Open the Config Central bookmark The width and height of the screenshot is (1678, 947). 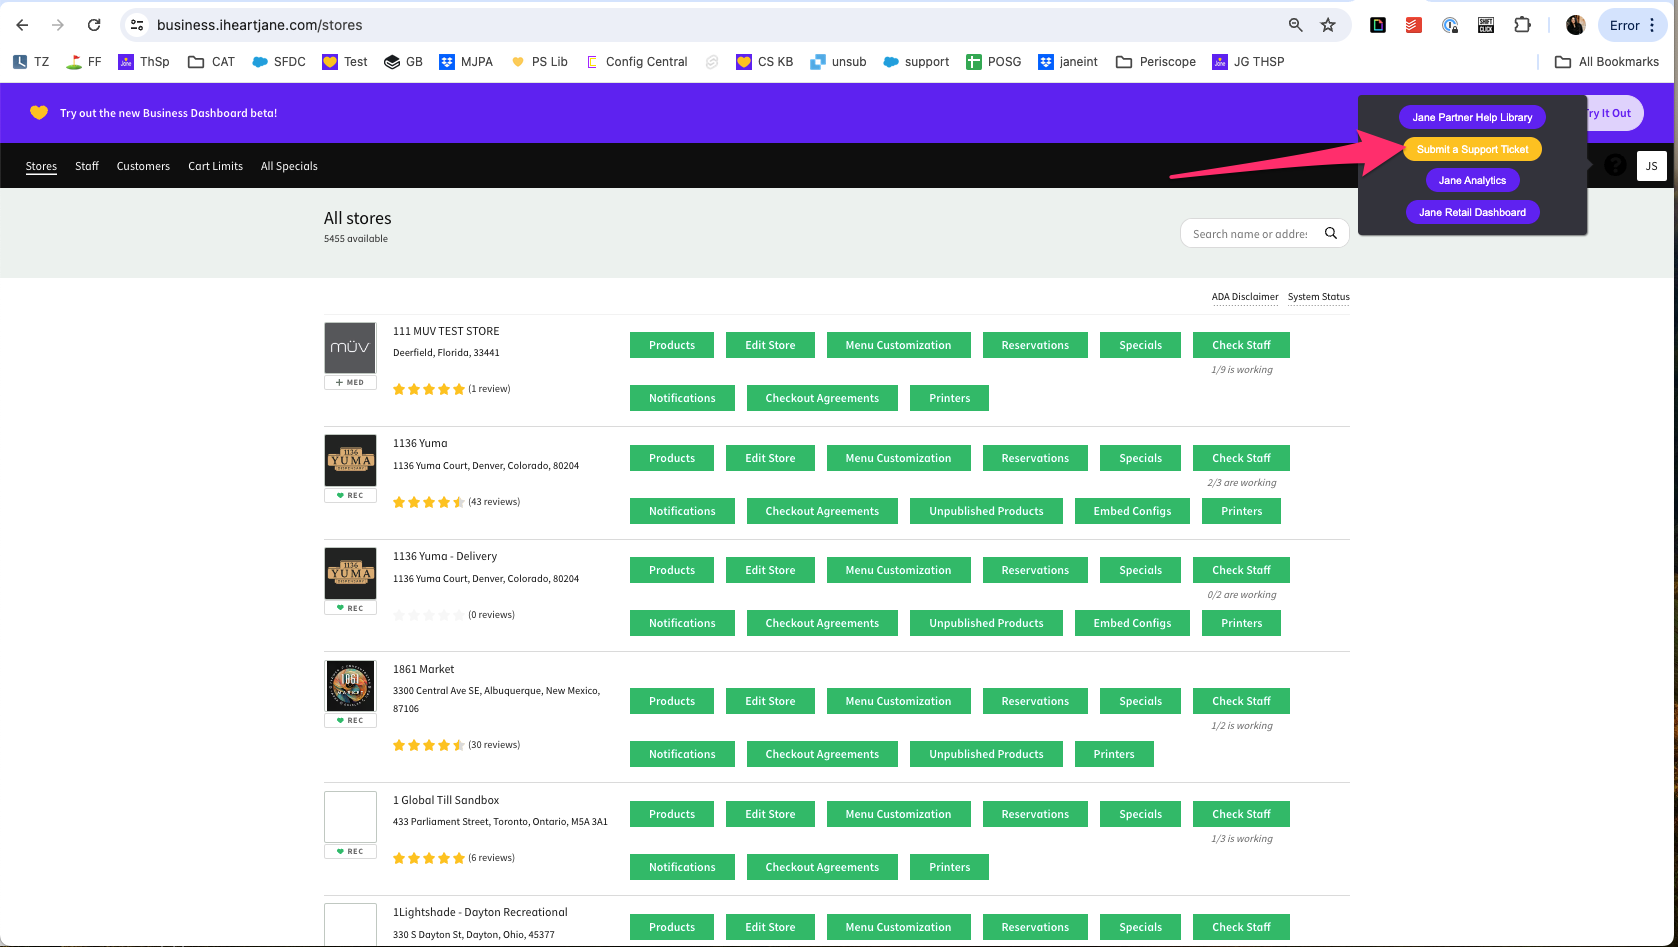pyautogui.click(x=637, y=62)
